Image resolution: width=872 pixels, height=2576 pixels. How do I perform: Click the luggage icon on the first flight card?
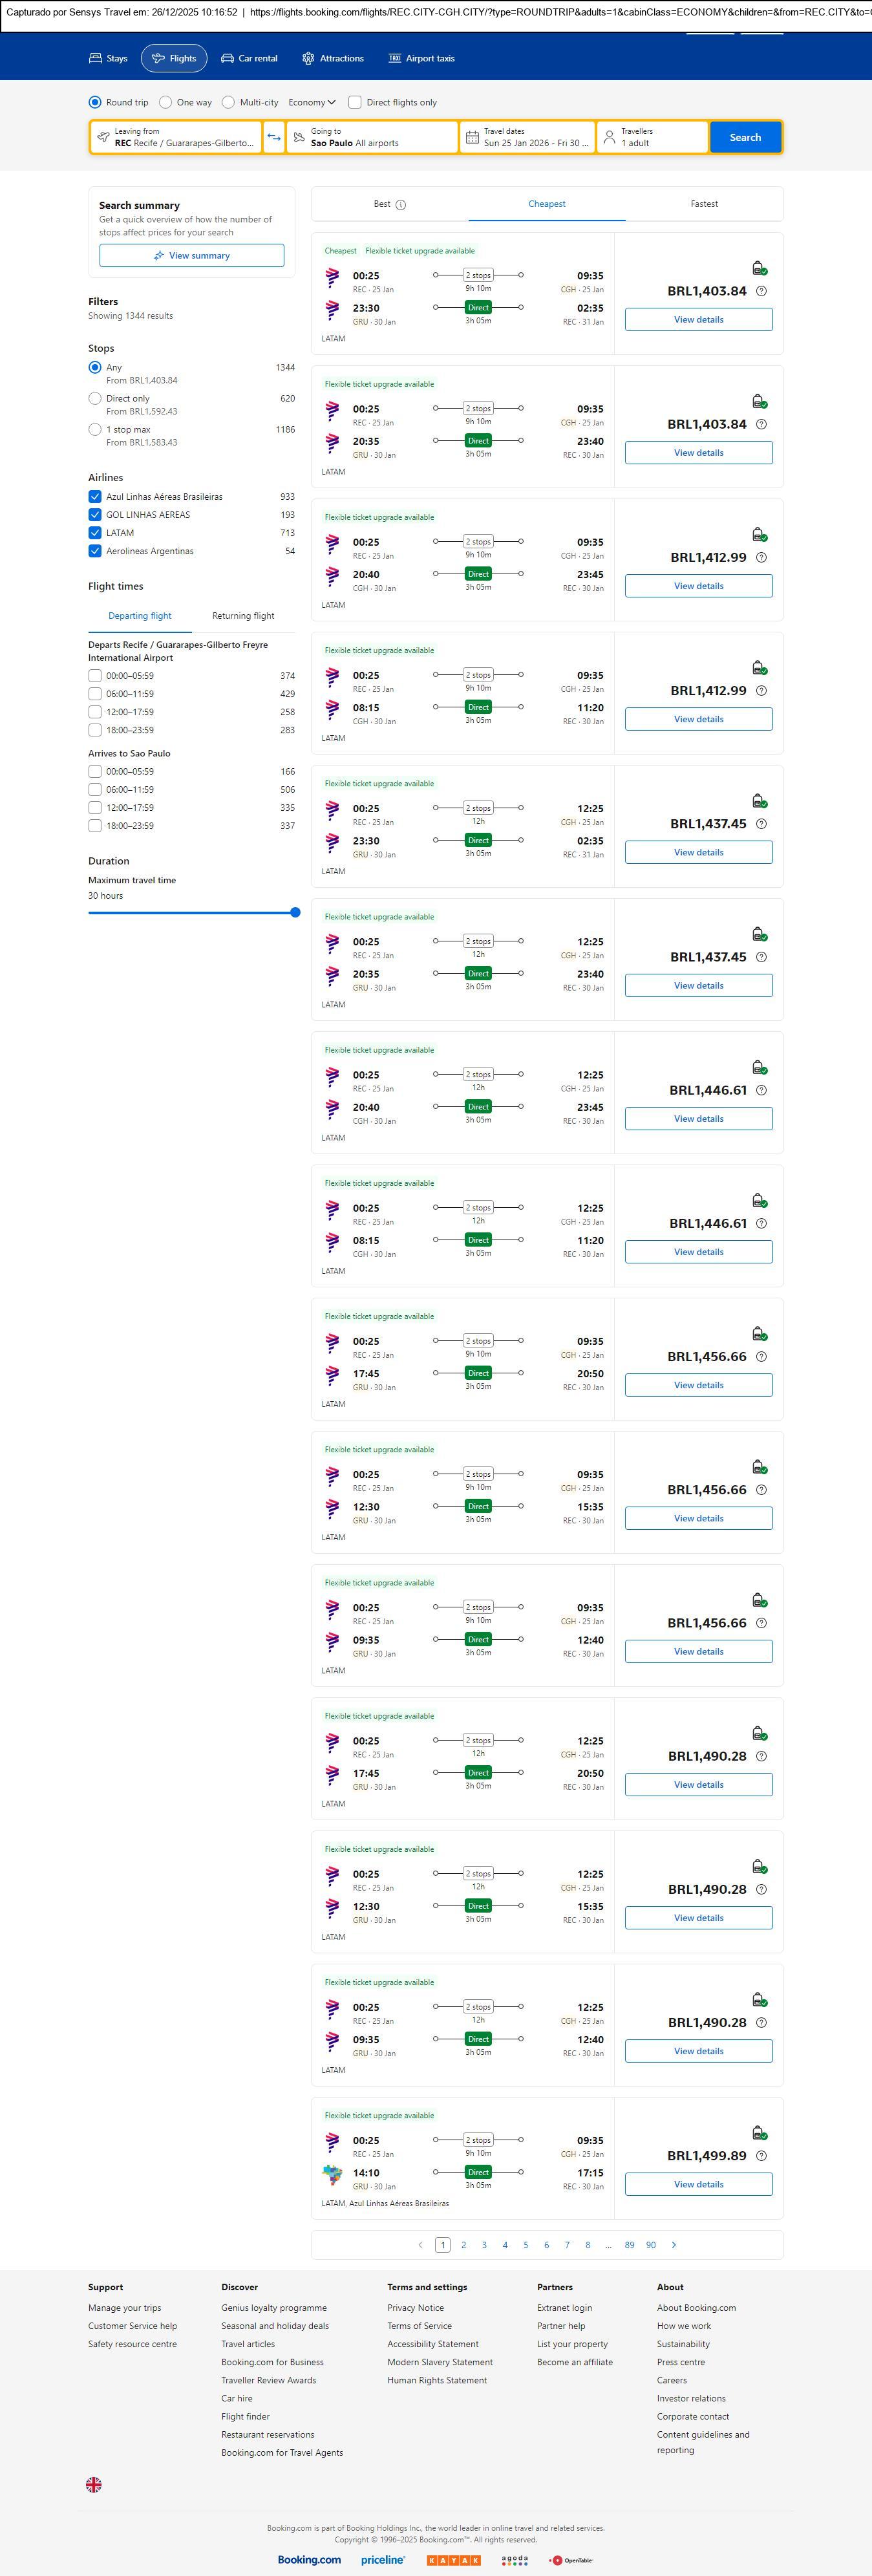759,268
